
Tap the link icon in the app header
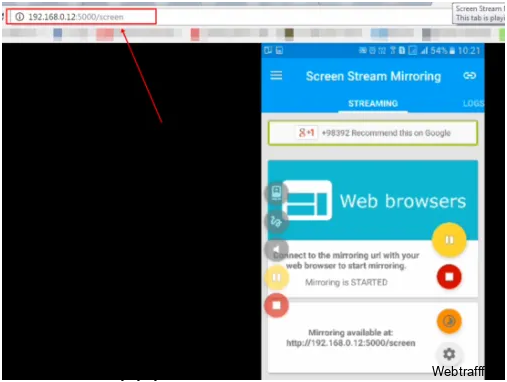469,76
